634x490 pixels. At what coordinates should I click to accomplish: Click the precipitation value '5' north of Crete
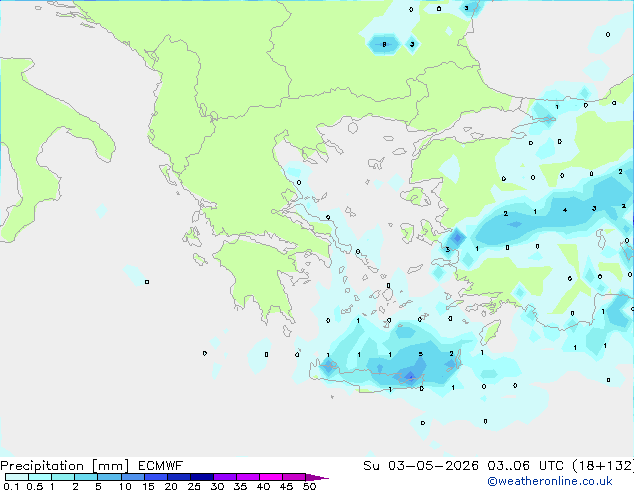[421, 354]
